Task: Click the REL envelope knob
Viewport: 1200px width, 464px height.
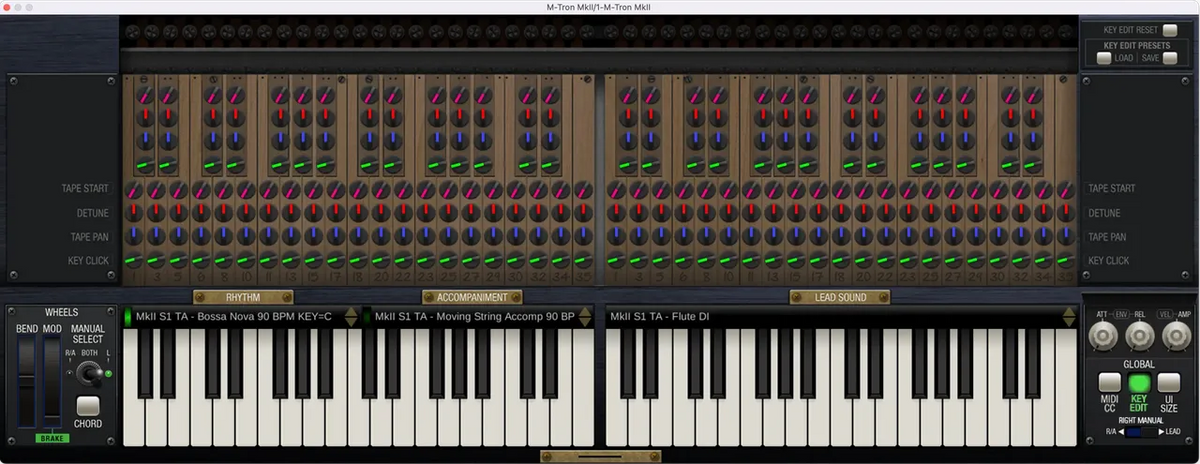Action: (1139, 337)
